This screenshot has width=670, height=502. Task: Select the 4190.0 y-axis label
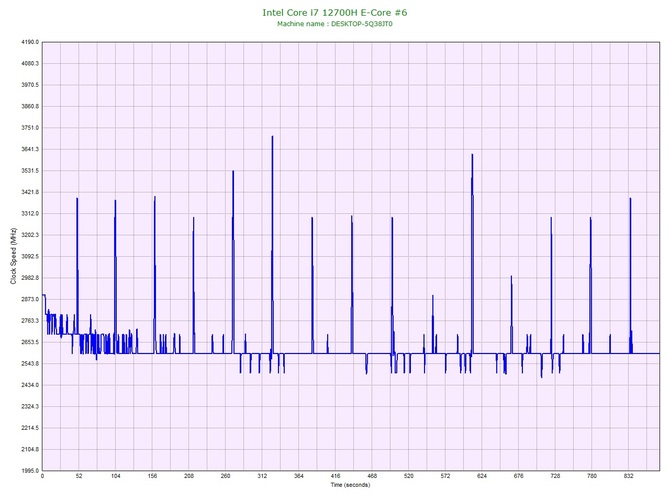pyautogui.click(x=30, y=42)
